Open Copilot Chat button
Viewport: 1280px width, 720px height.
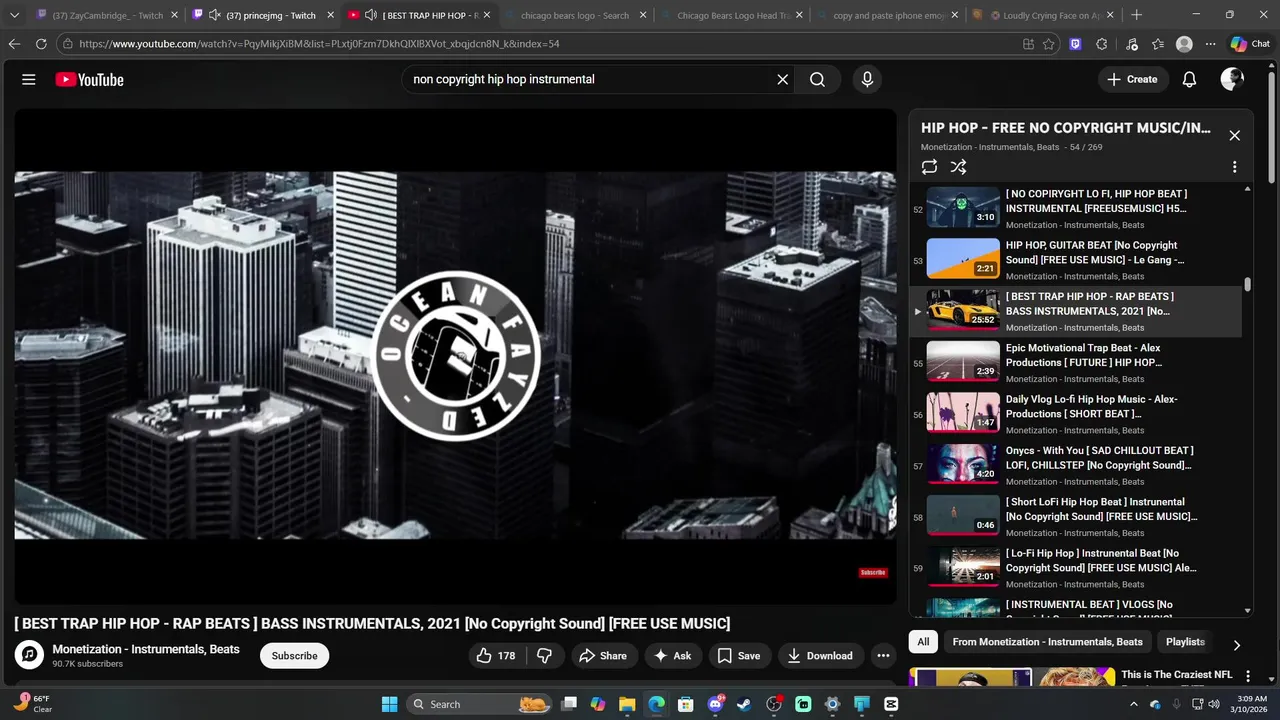(1250, 44)
